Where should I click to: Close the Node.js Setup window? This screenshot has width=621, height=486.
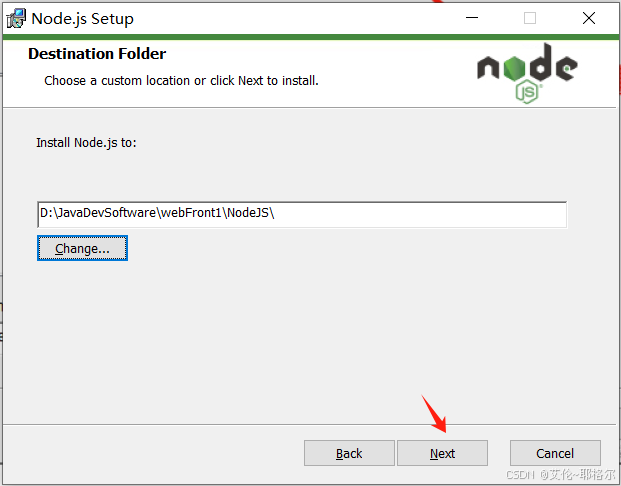click(x=589, y=18)
